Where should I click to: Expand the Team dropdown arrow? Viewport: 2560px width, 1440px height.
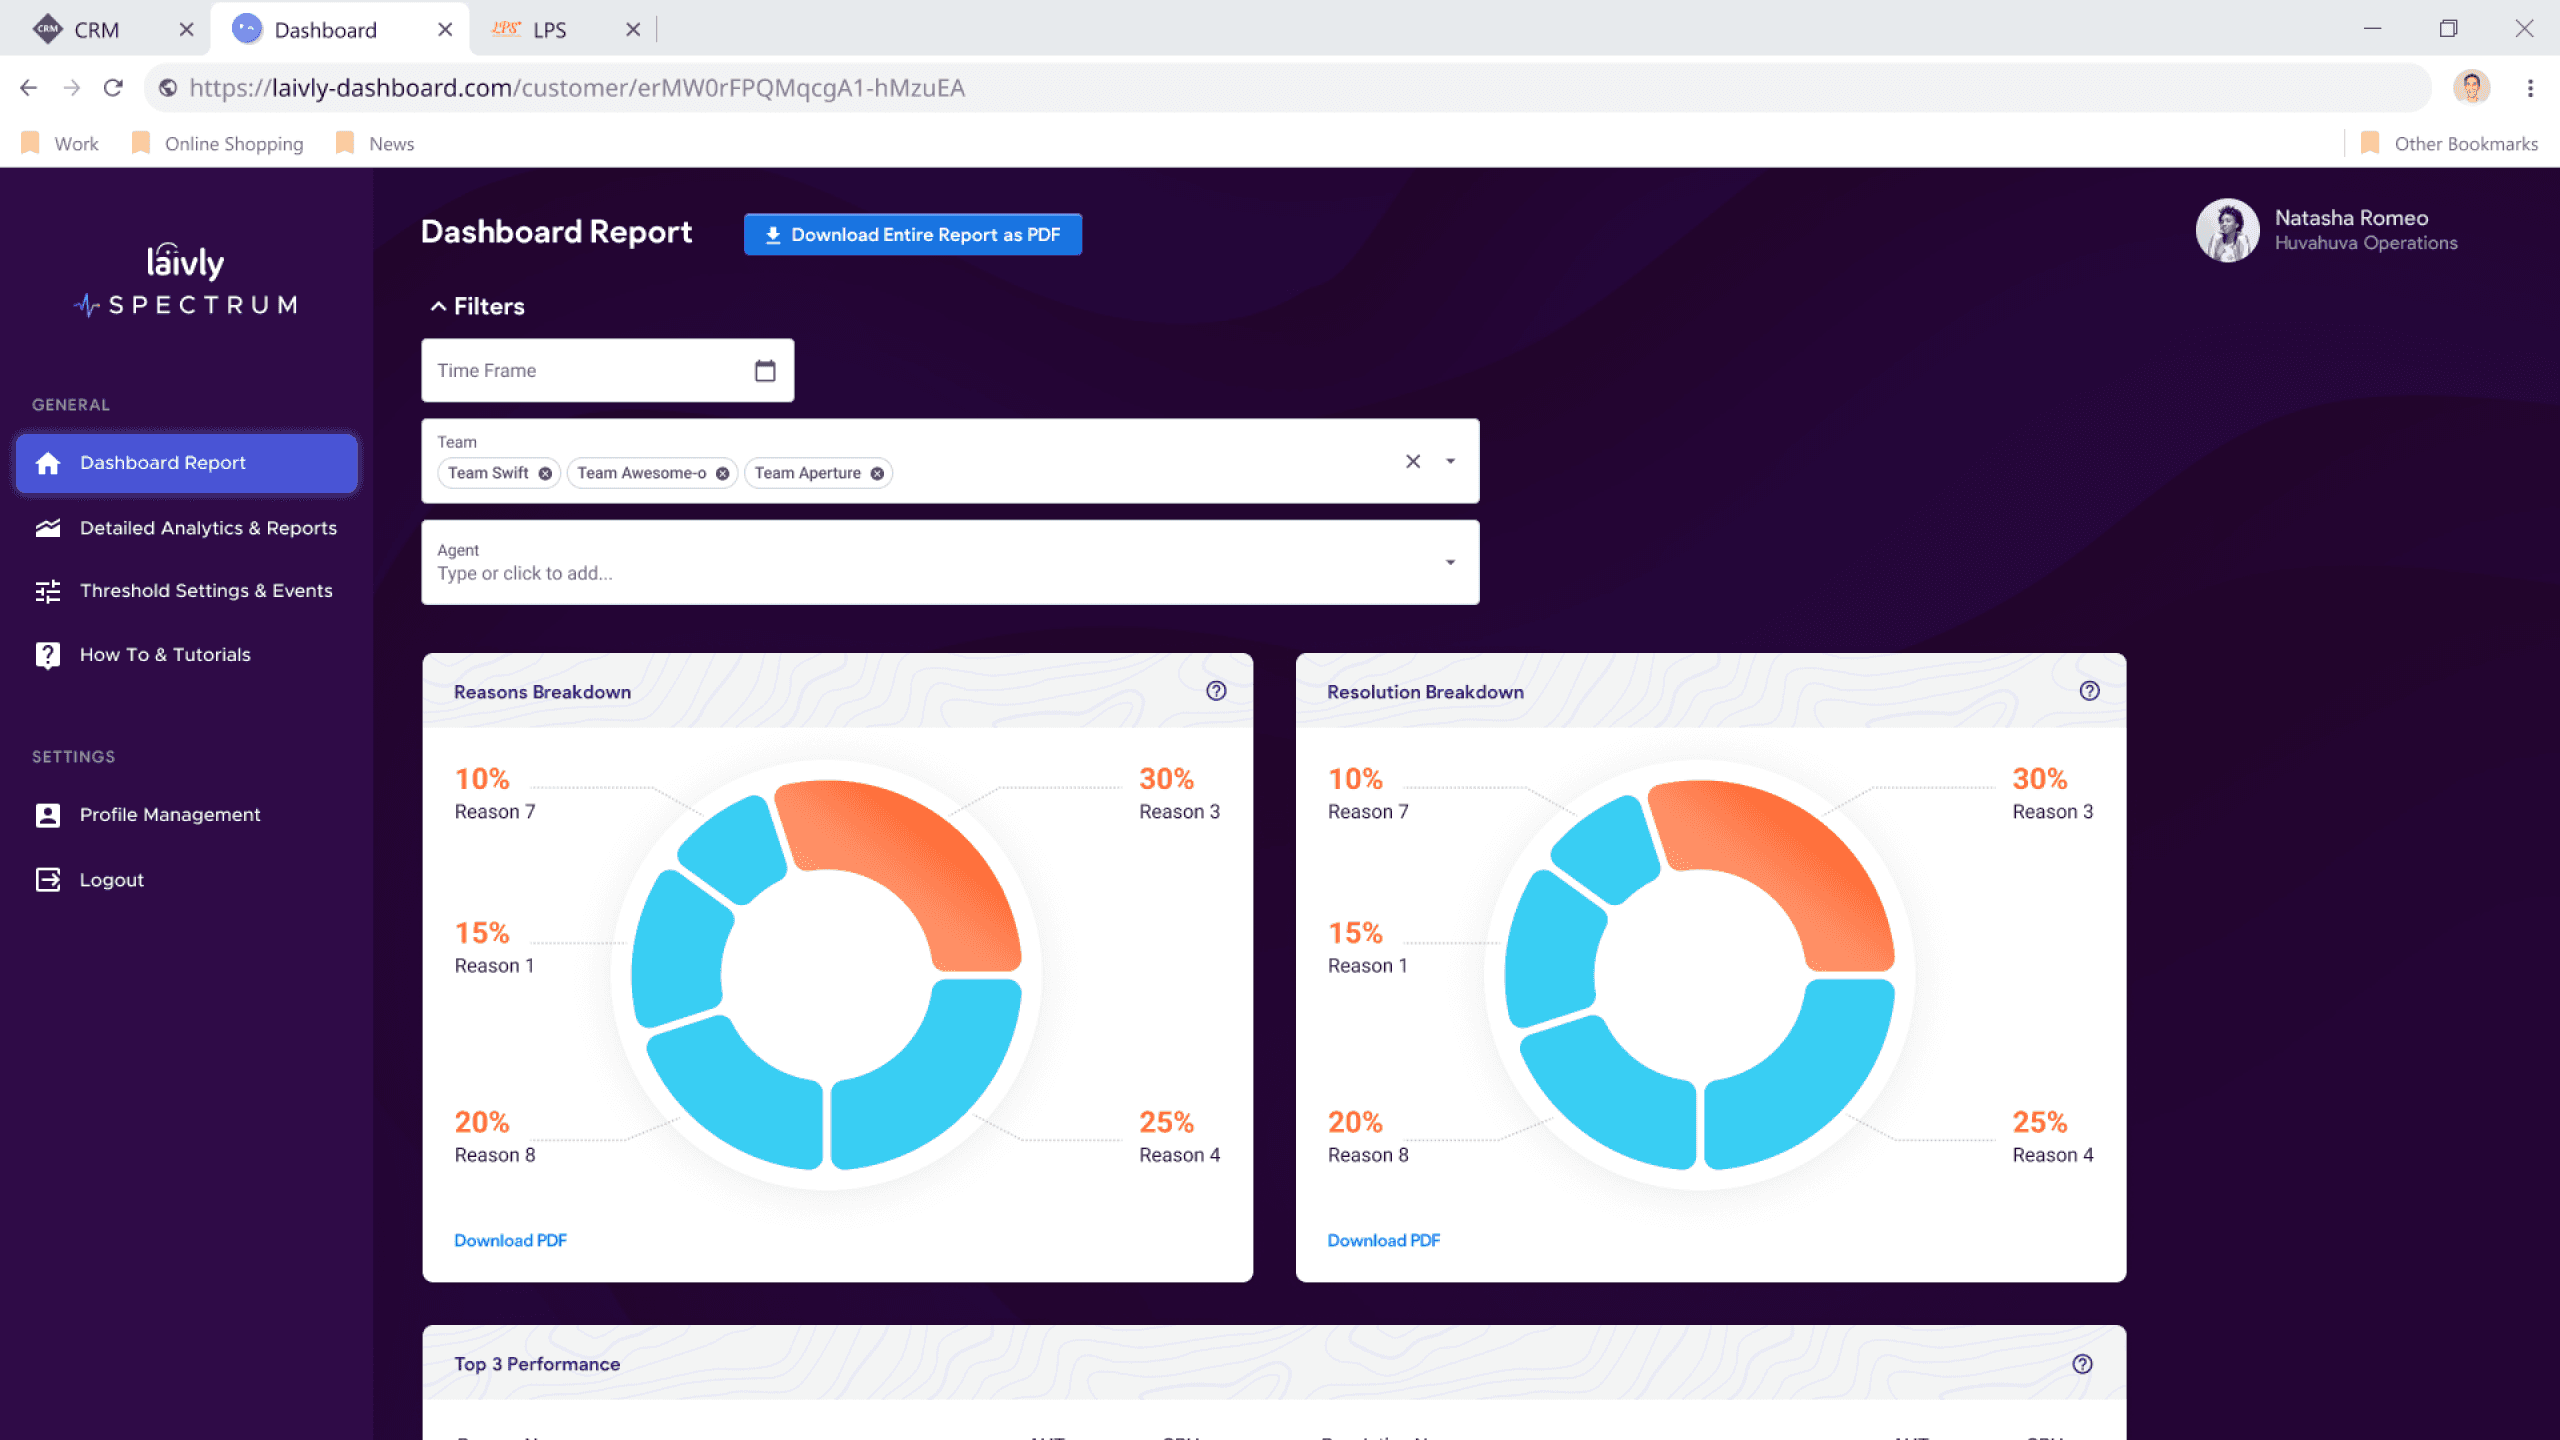(1450, 461)
